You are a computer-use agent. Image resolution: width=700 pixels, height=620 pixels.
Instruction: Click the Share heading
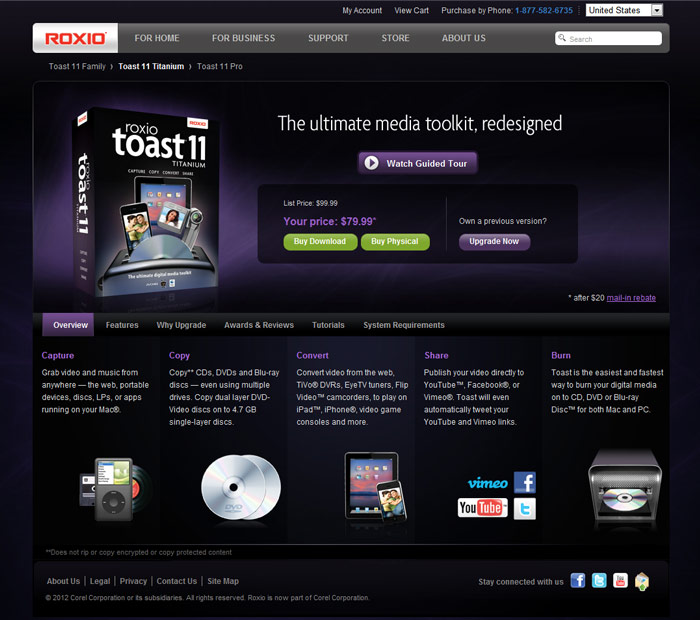pos(436,355)
